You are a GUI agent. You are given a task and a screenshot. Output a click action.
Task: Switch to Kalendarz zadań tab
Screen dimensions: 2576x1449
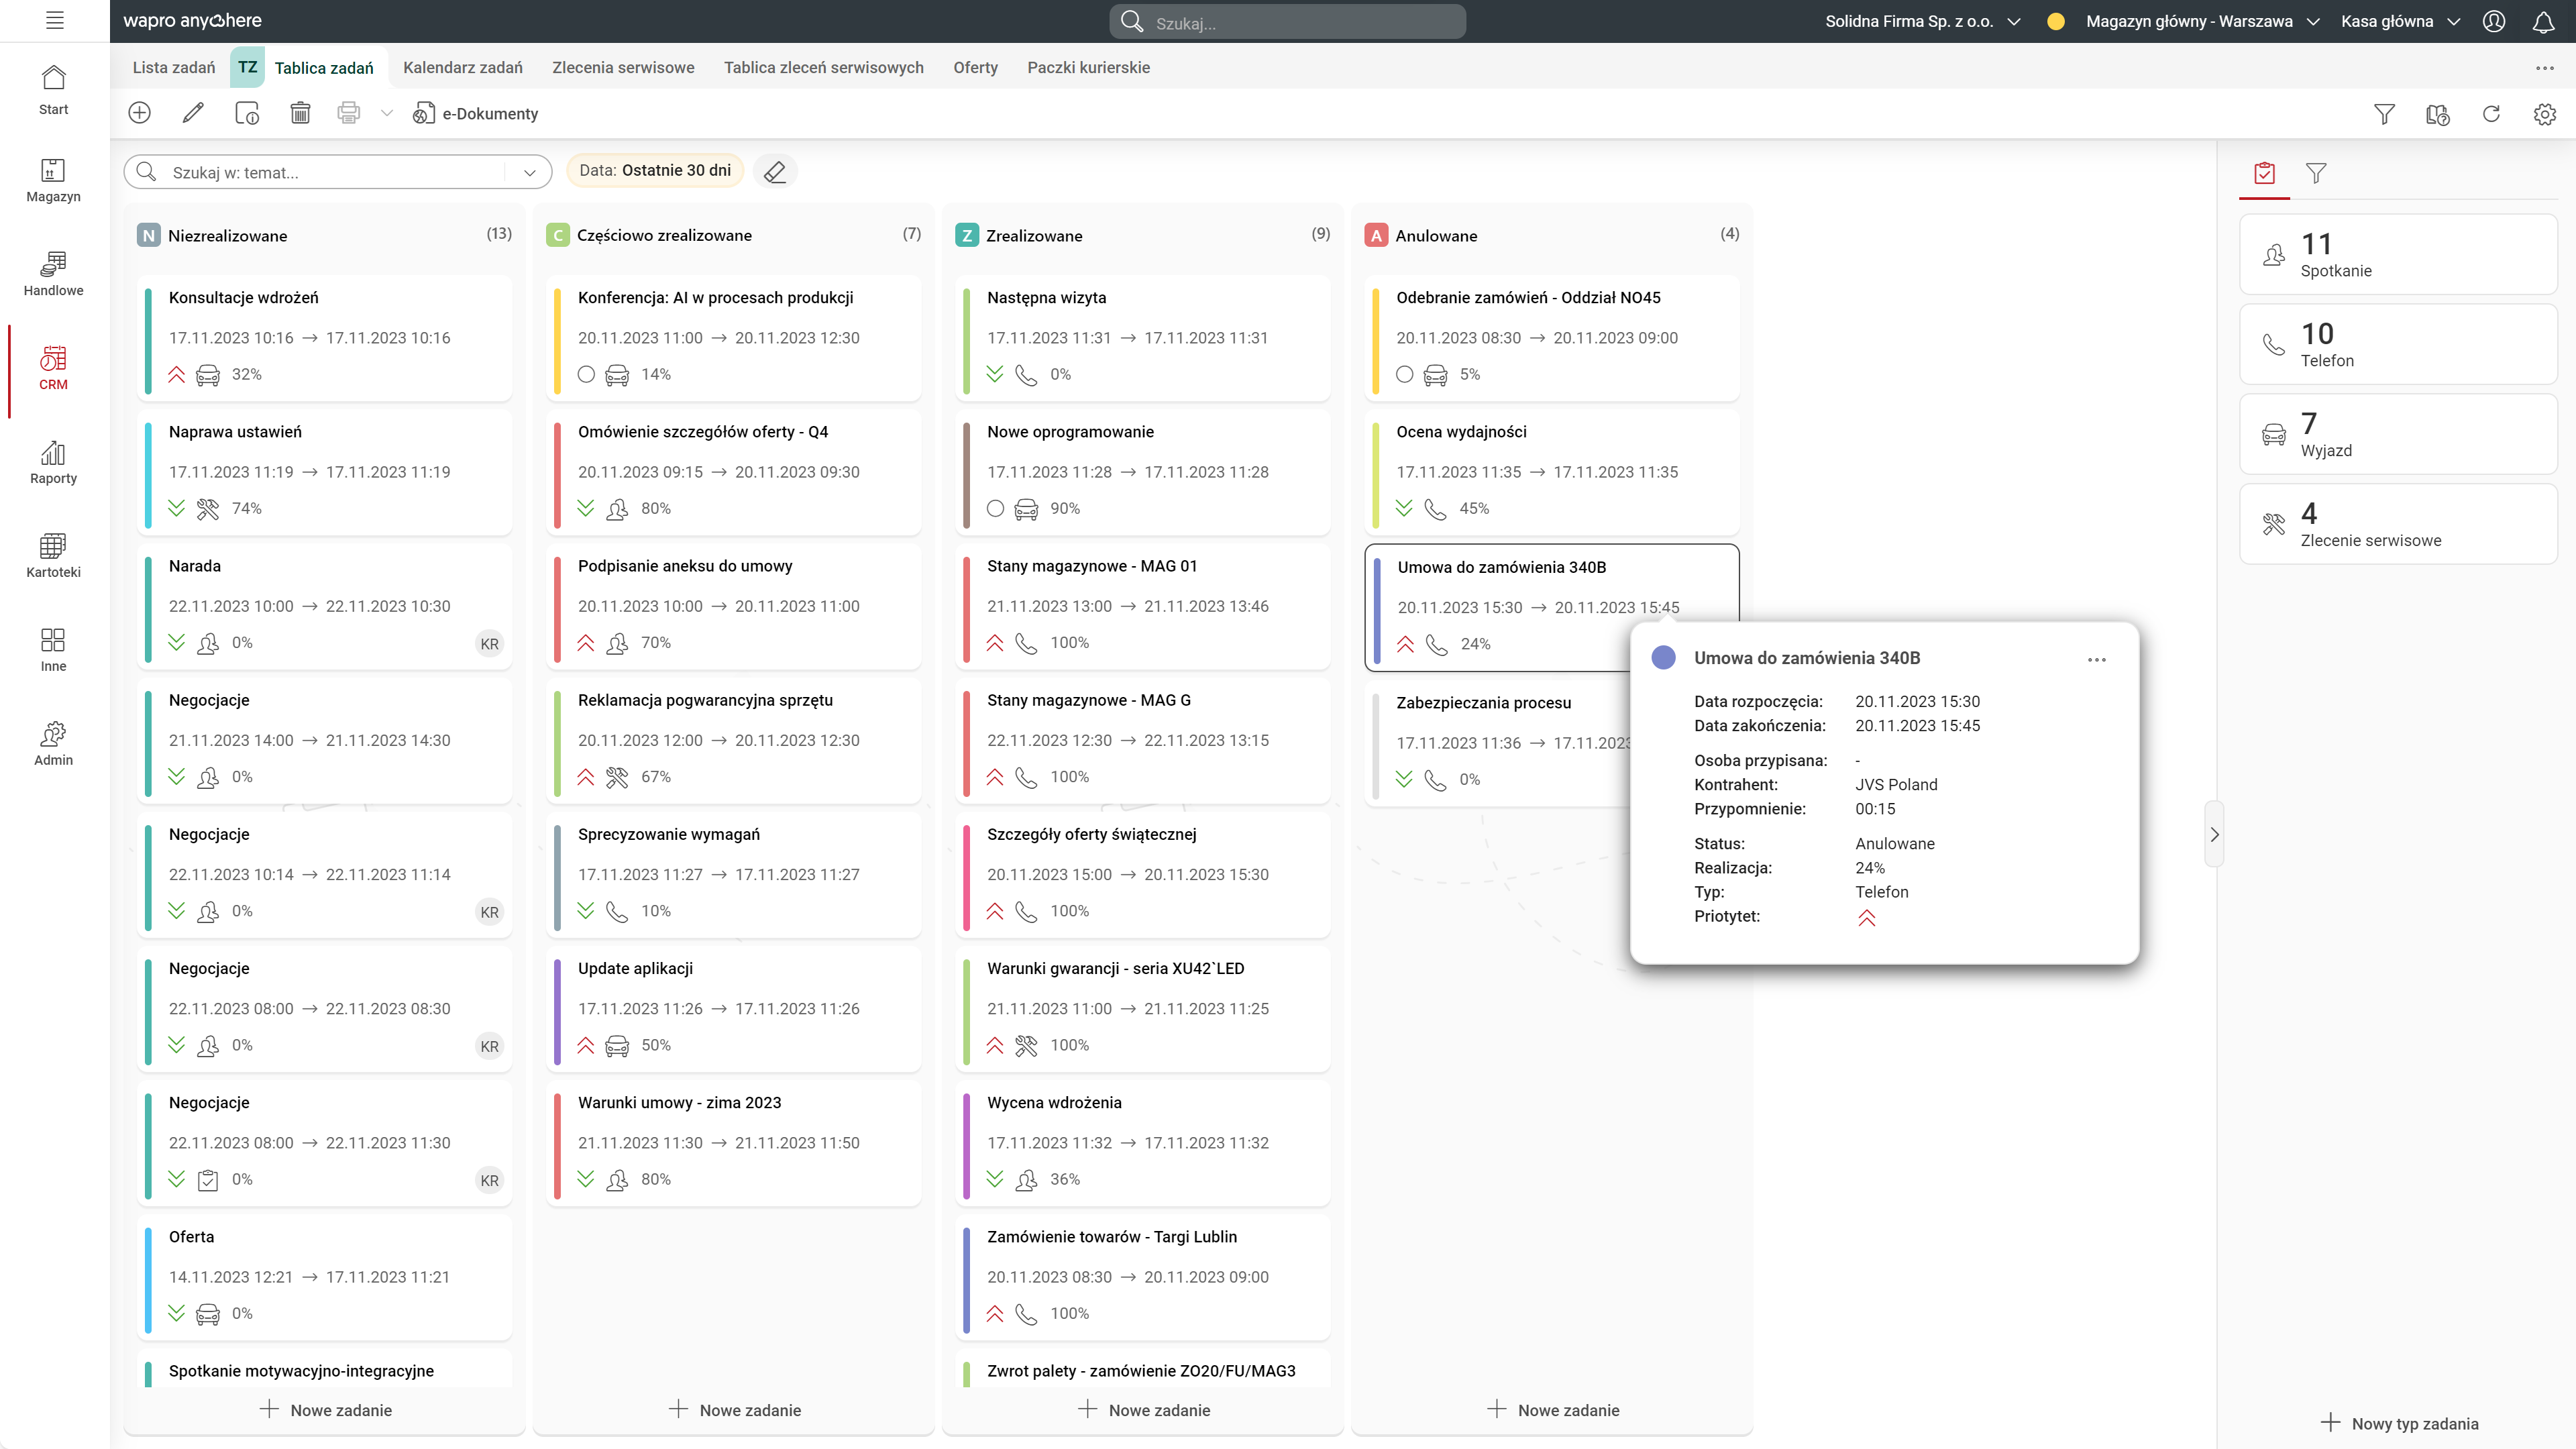[x=462, y=67]
